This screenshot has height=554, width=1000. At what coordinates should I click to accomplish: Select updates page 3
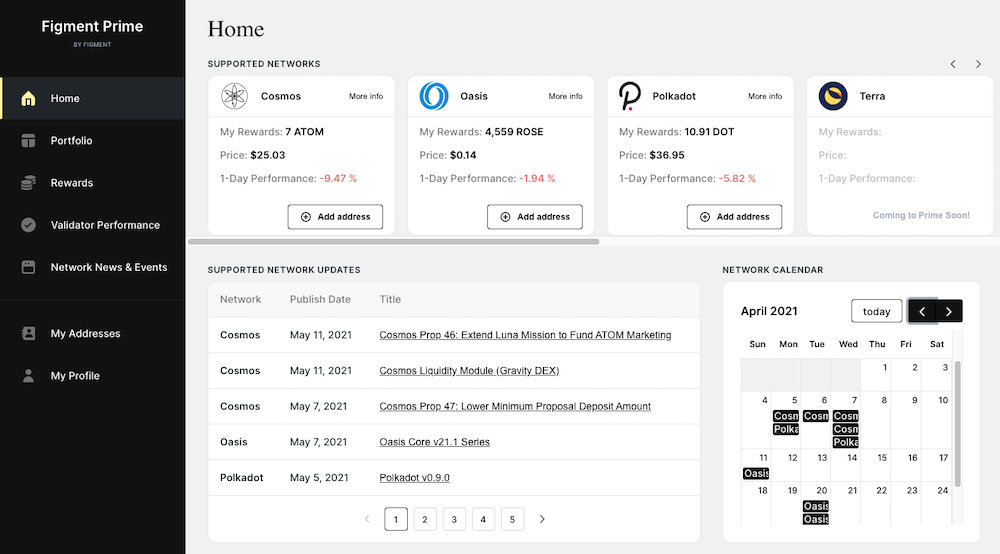(454, 519)
